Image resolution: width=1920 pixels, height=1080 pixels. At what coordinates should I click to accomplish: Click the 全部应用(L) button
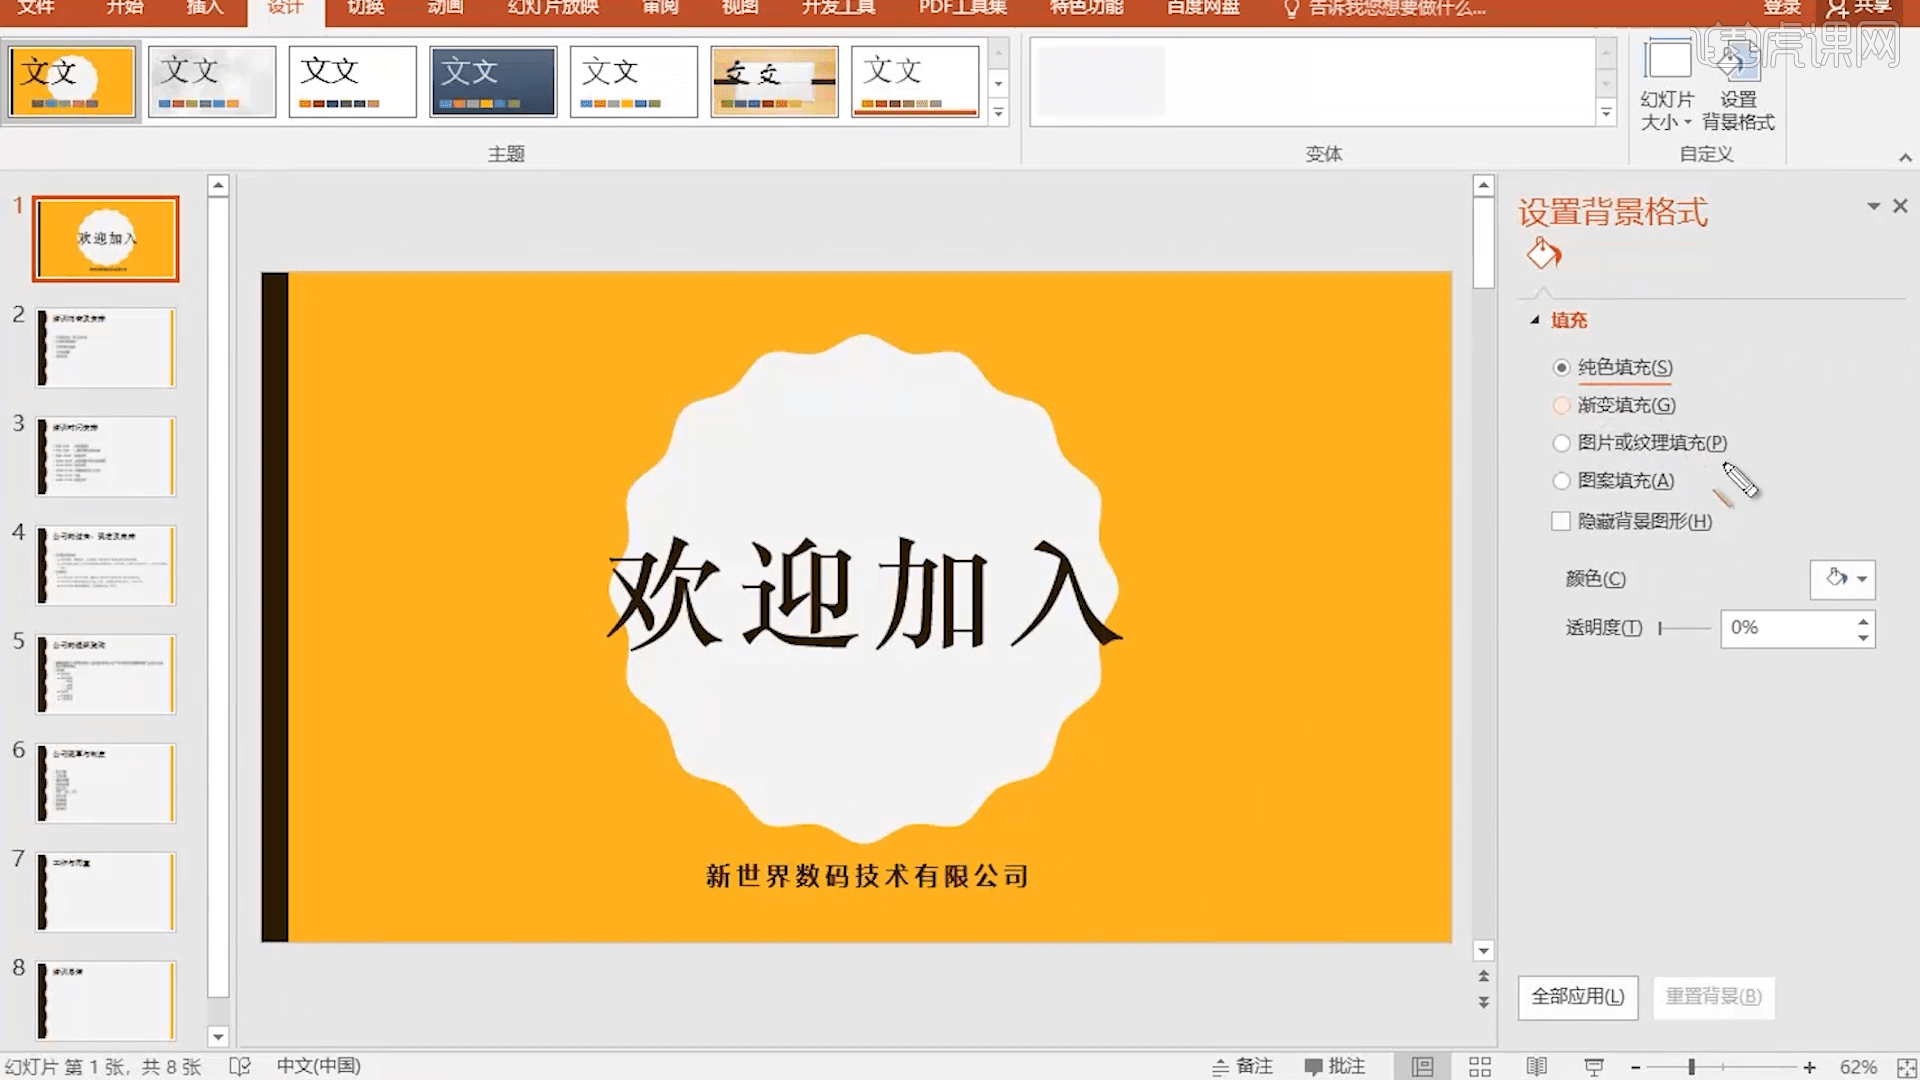coord(1578,997)
